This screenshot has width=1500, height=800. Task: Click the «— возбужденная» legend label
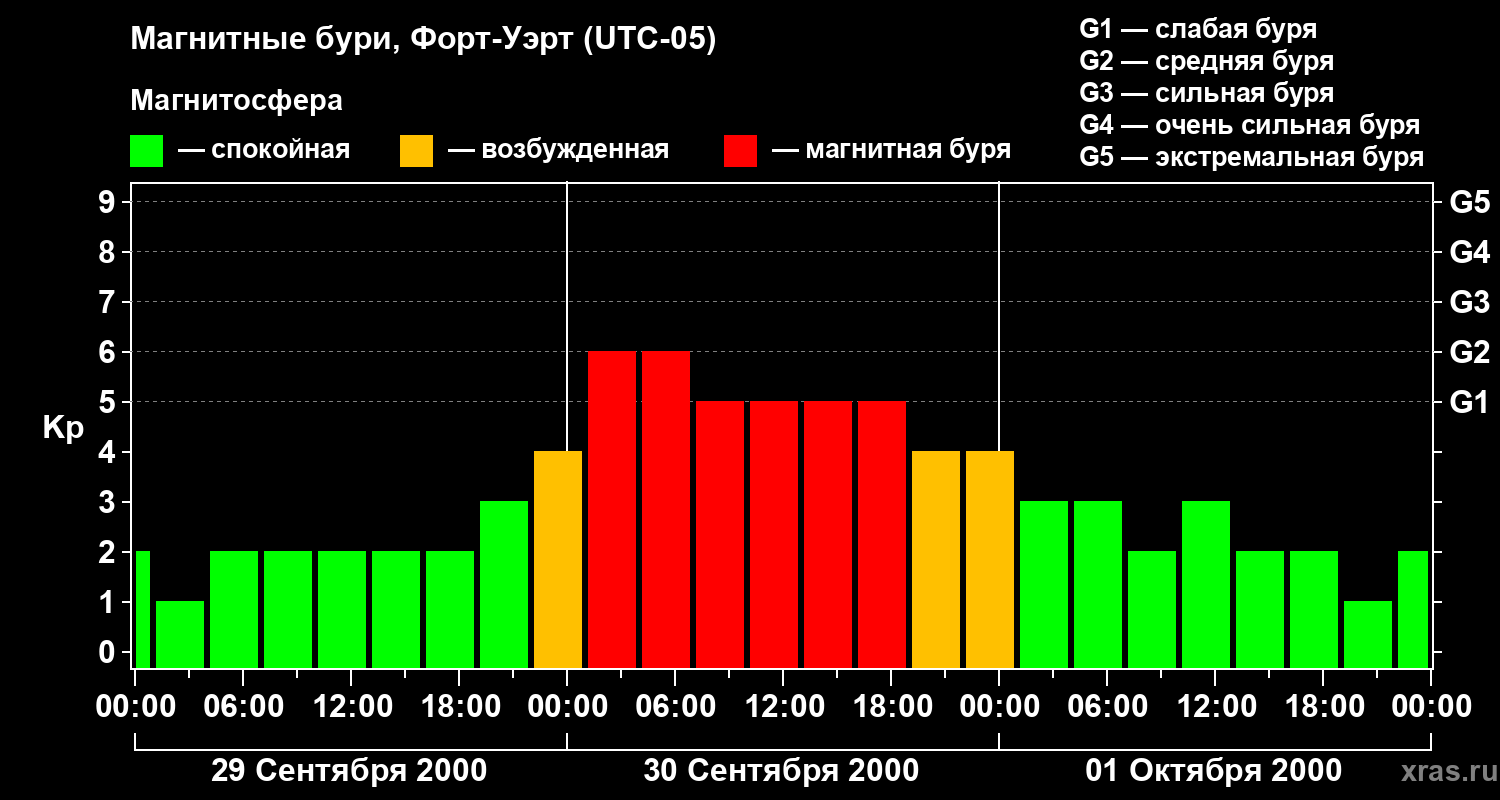558,150
